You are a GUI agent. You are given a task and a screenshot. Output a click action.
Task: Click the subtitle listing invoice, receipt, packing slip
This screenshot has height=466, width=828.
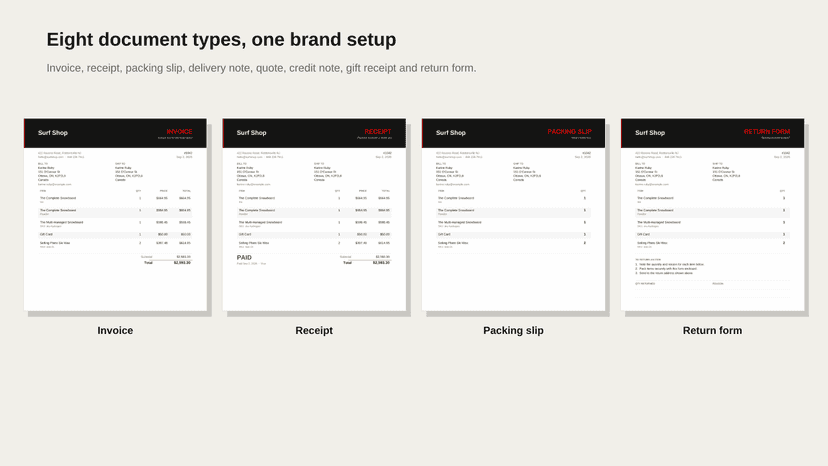tap(261, 68)
